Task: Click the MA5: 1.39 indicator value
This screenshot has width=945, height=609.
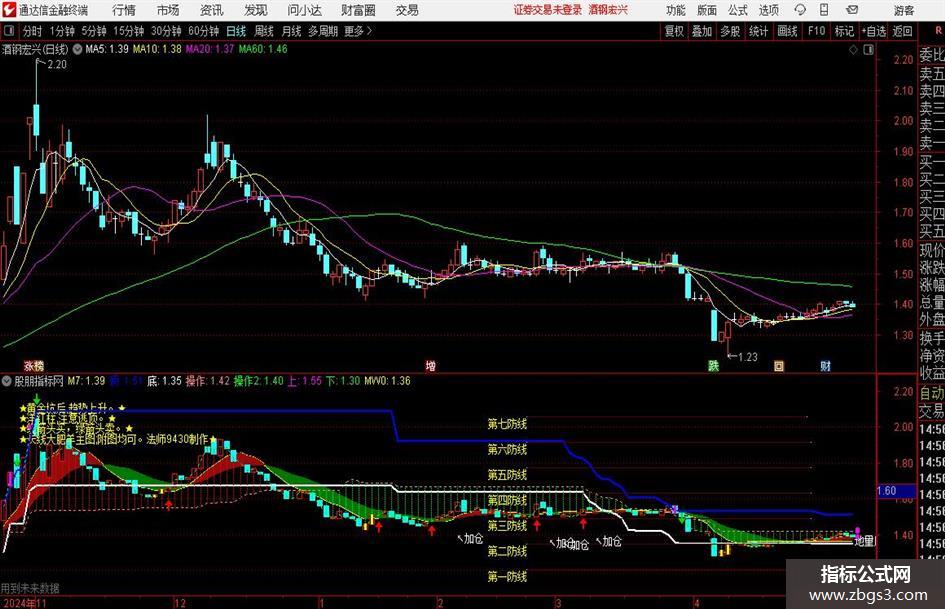Action: tap(107, 49)
